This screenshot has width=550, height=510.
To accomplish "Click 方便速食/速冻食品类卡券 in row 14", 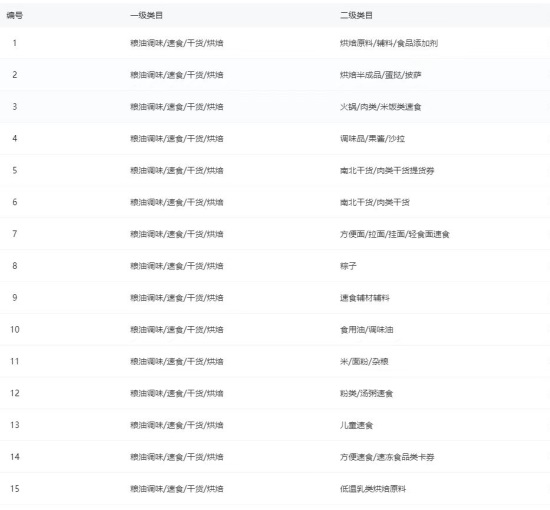I will point(387,457).
